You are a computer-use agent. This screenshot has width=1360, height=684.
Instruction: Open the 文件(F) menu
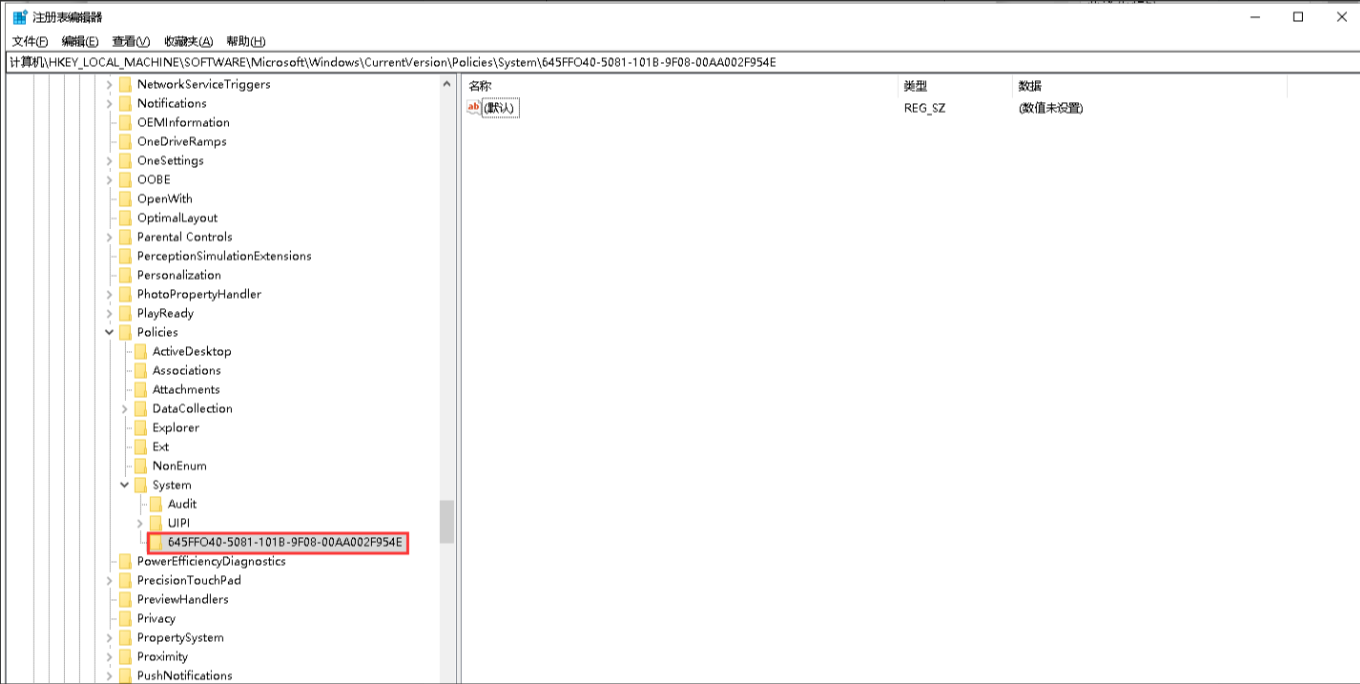30,41
